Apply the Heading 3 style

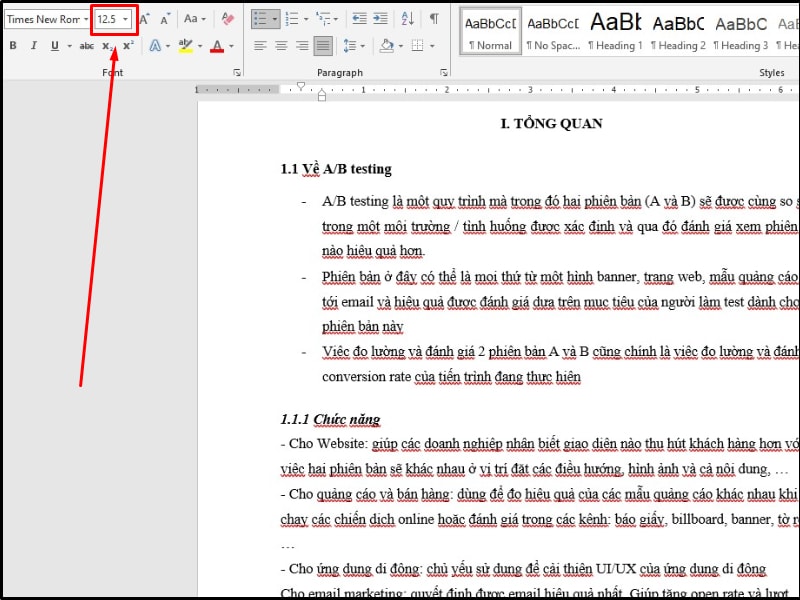click(x=741, y=32)
